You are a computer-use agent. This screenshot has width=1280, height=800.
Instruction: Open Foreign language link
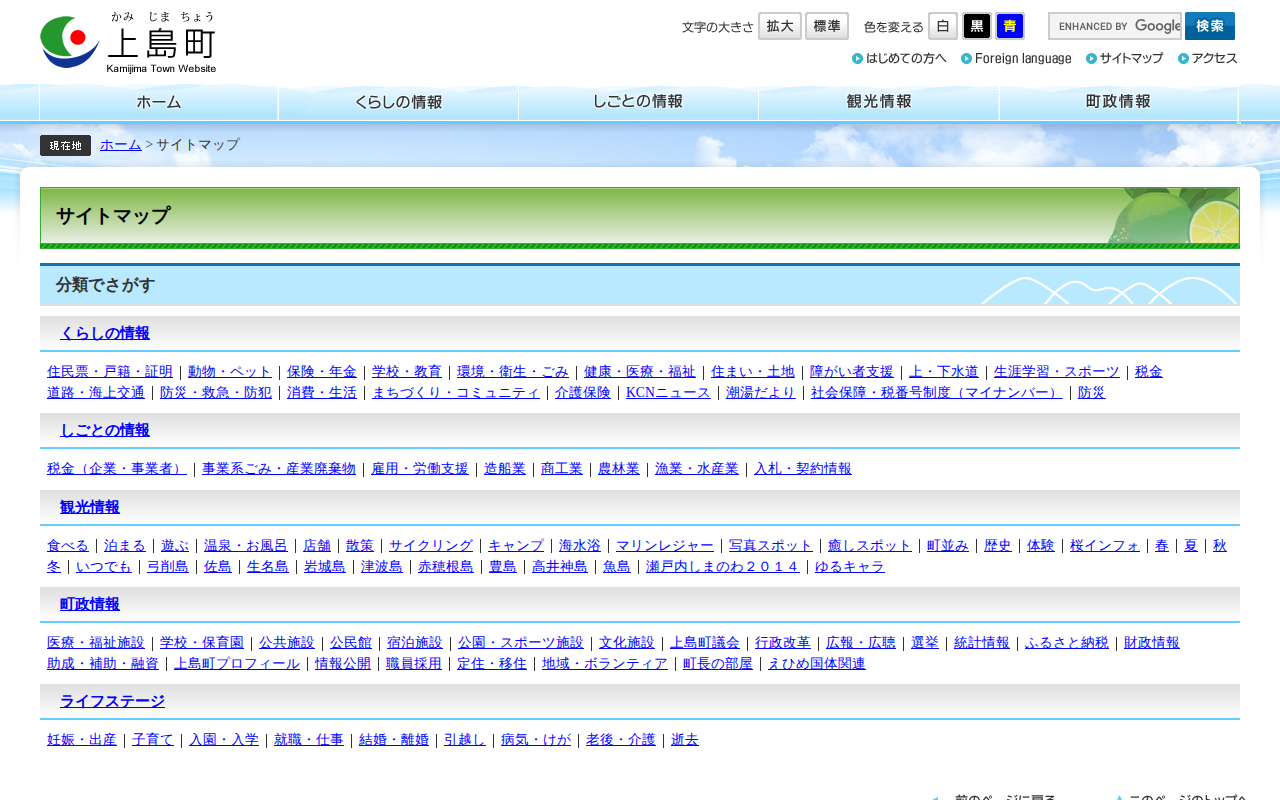[x=1016, y=58]
